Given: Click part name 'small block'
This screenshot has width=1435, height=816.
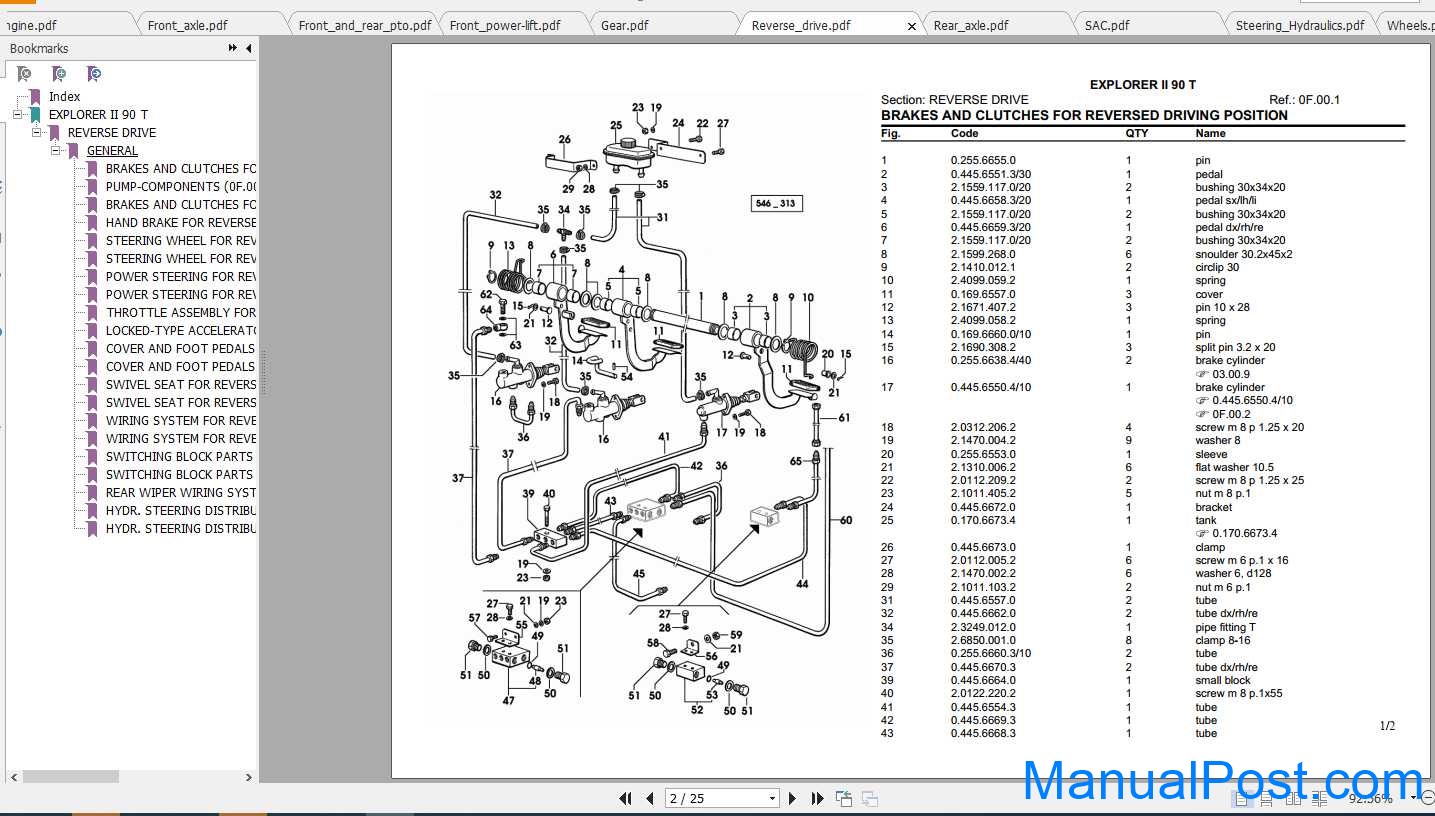Looking at the screenshot, I should pos(1223,680).
